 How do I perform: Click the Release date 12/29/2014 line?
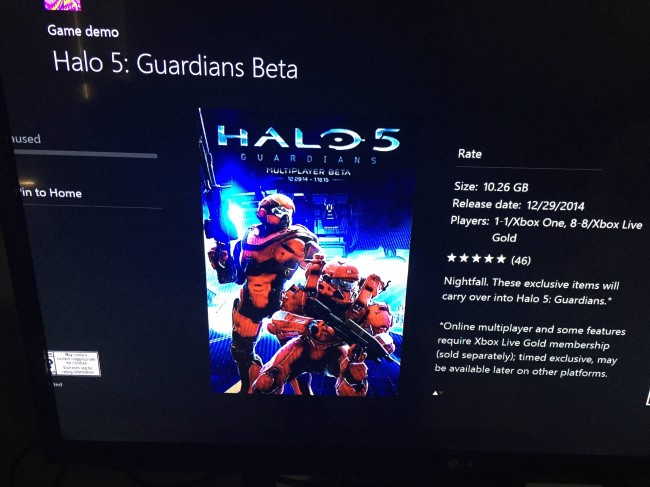click(518, 205)
